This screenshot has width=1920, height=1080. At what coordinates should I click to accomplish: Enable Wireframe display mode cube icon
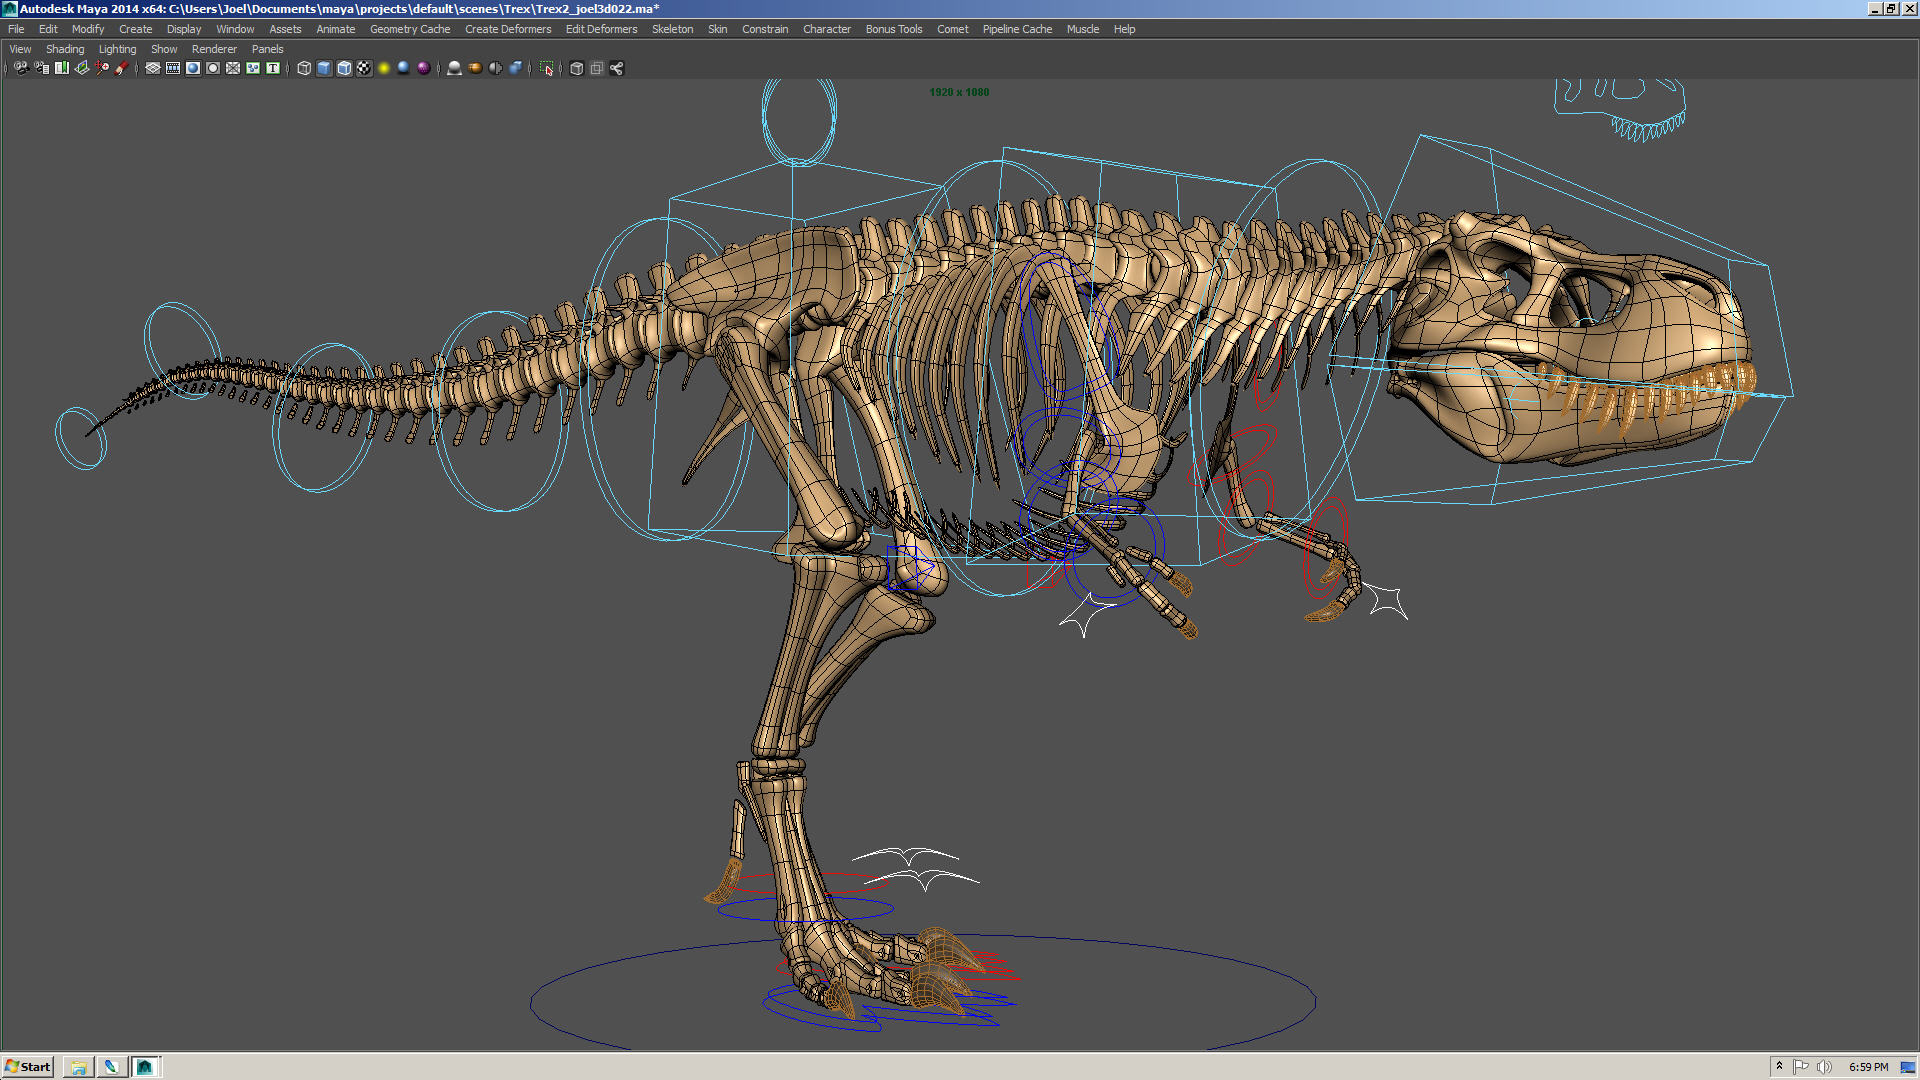pos(303,68)
